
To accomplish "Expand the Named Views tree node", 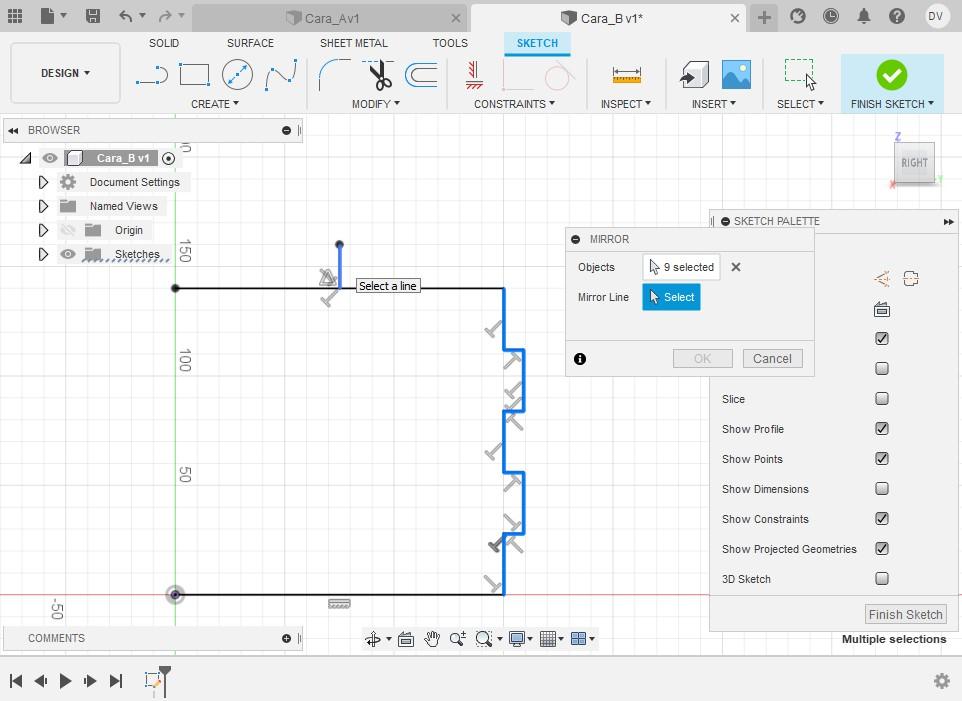I will tap(43, 206).
